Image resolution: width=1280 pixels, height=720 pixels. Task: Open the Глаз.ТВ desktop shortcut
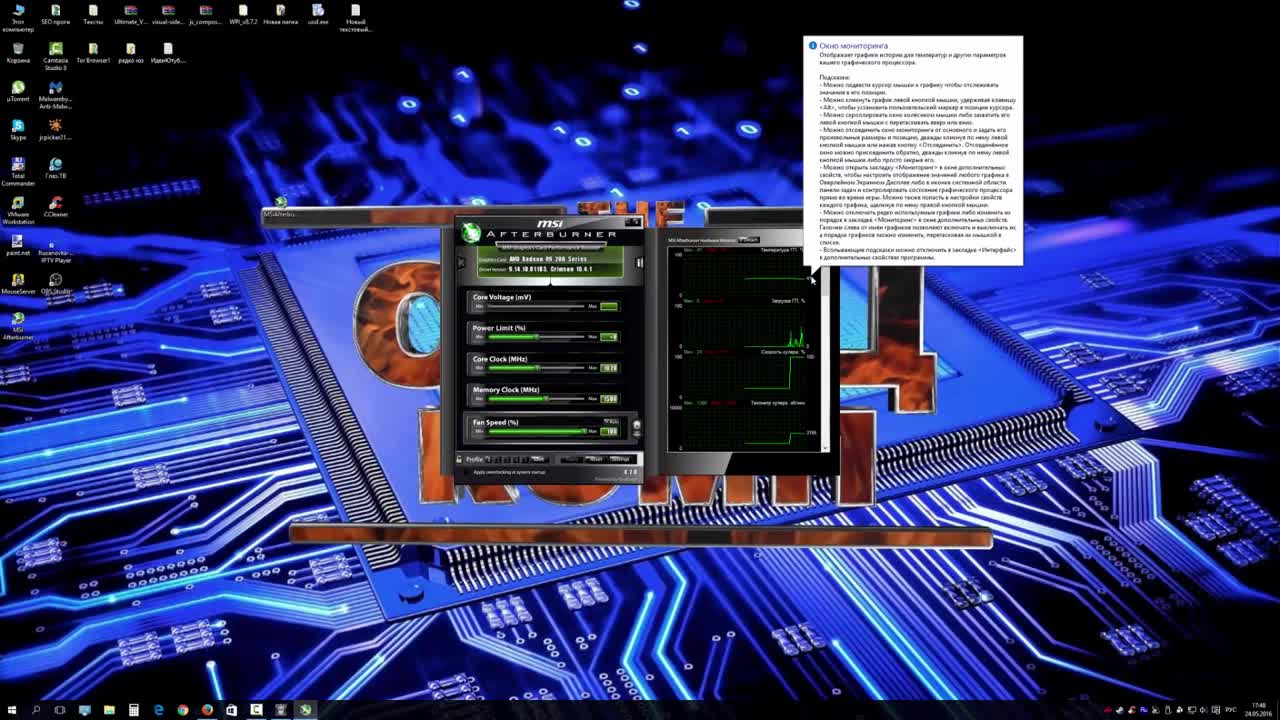pyautogui.click(x=55, y=168)
